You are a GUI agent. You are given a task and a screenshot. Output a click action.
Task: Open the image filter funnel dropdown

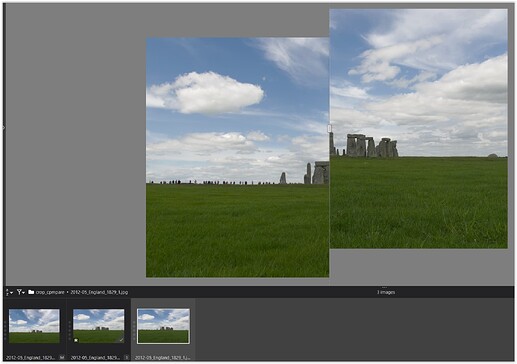click(x=21, y=292)
